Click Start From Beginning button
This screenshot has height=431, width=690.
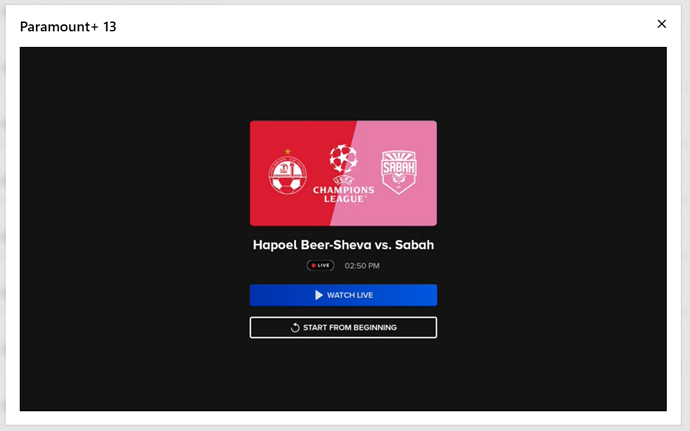(343, 328)
